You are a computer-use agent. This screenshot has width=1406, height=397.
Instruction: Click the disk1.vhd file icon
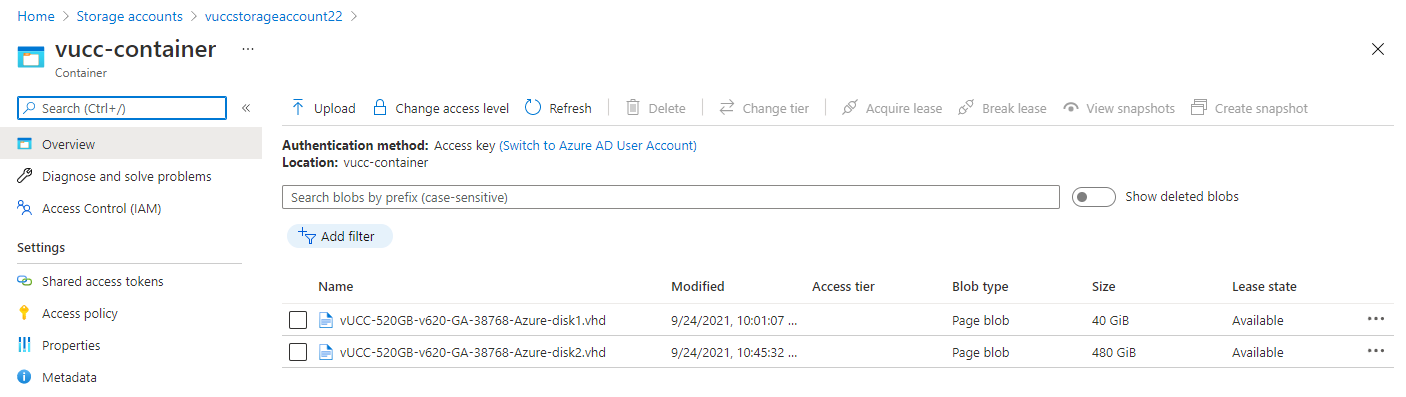325,320
